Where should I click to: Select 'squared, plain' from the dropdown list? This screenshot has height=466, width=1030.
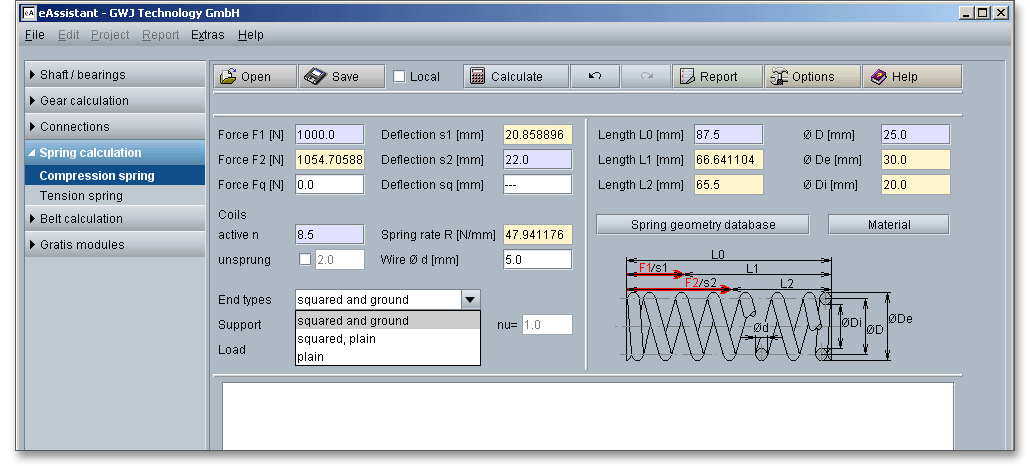pyautogui.click(x=336, y=339)
